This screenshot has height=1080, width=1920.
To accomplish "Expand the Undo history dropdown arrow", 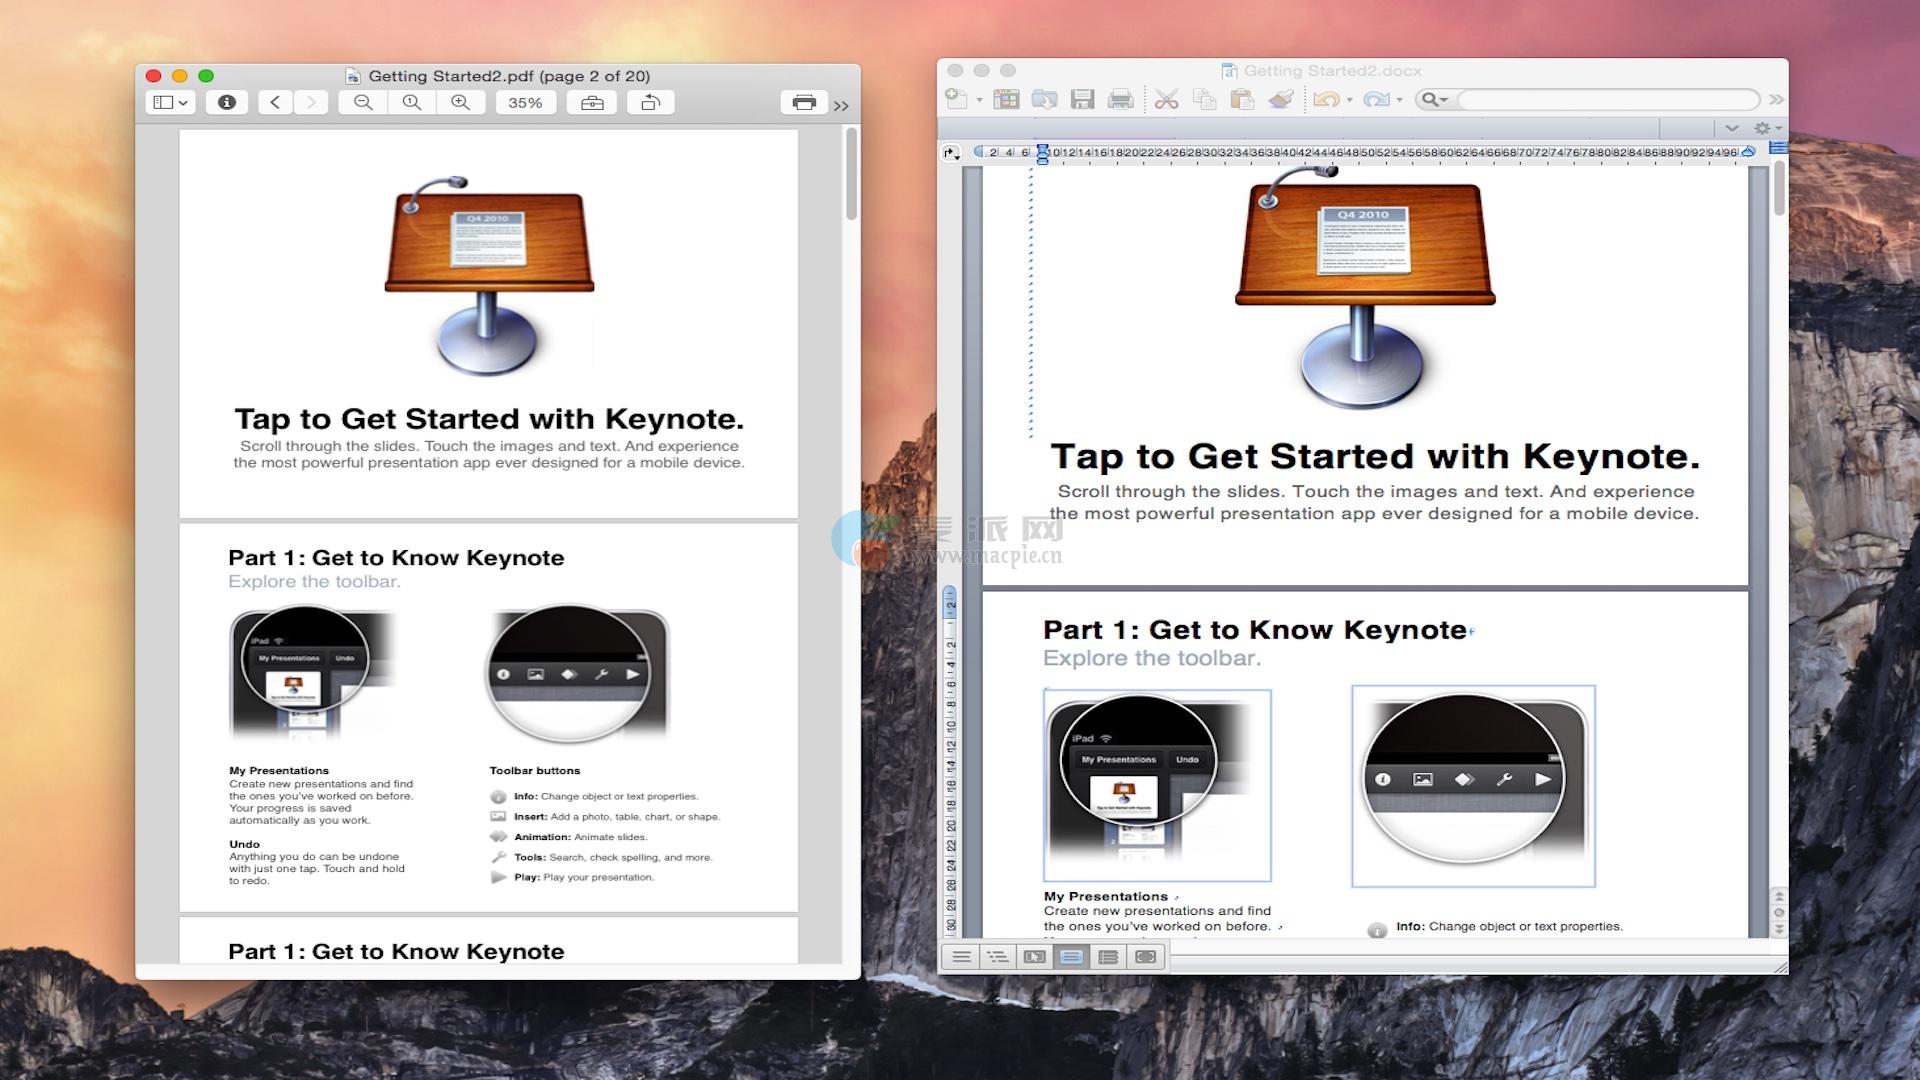I will click(1350, 100).
